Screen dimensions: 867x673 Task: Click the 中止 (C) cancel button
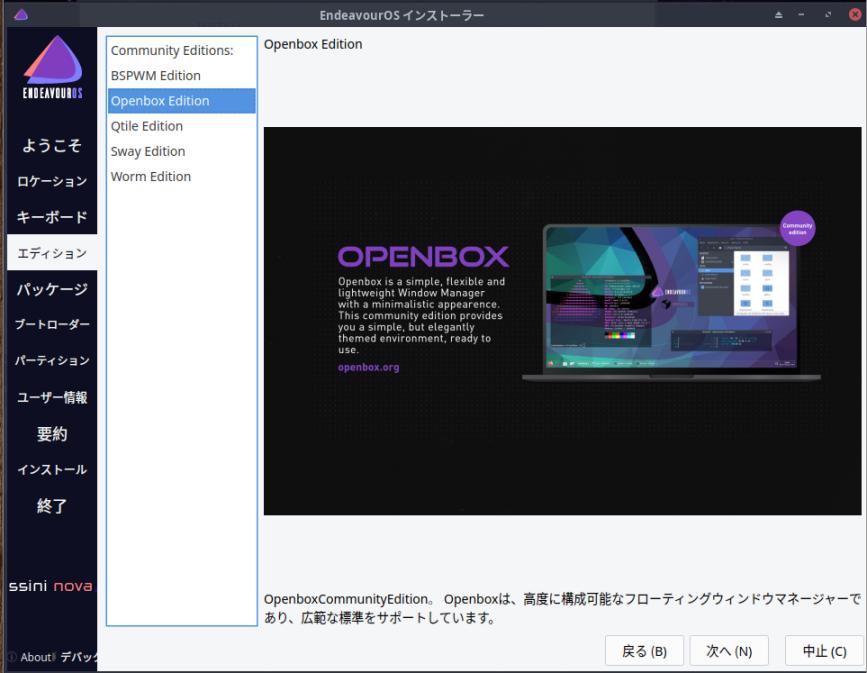[x=824, y=651]
